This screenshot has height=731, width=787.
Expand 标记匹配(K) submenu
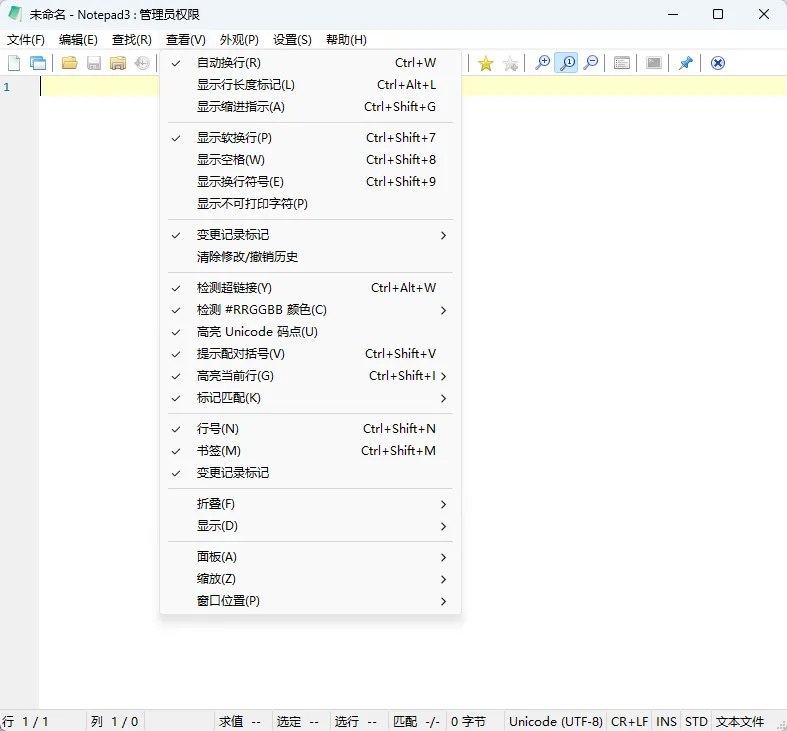[x=310, y=398]
